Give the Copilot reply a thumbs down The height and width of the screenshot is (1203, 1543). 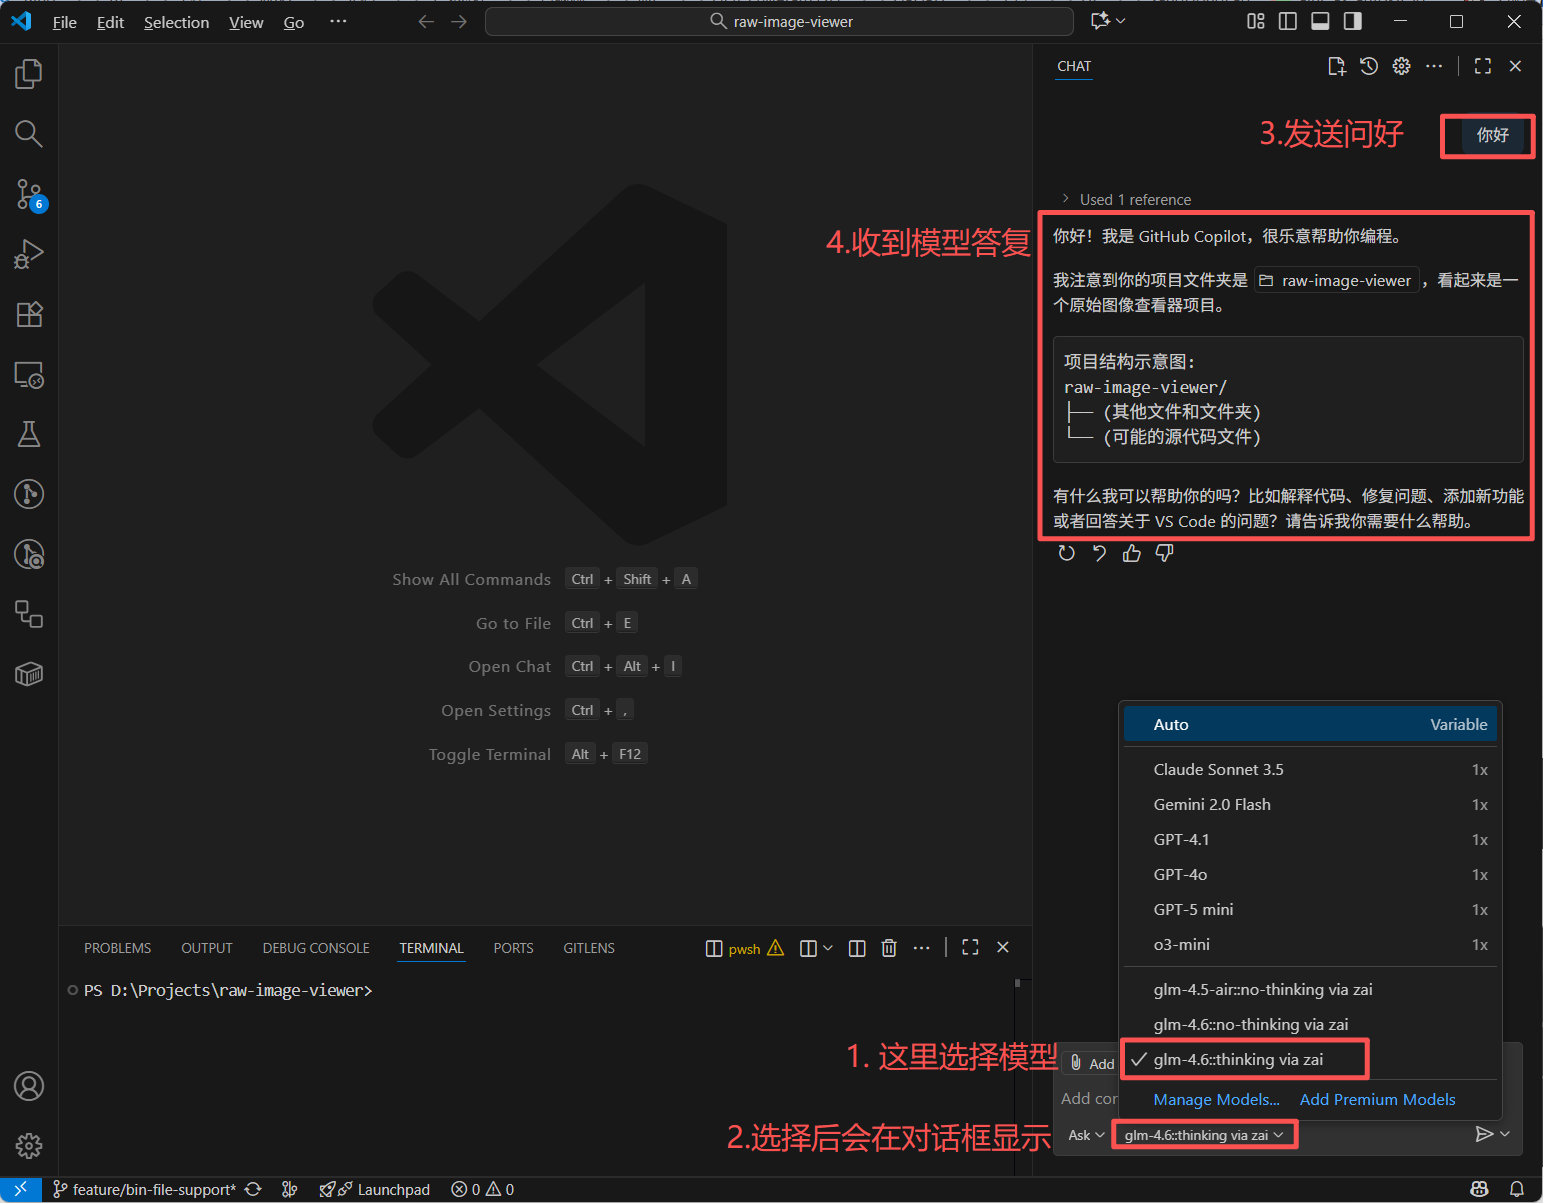point(1163,552)
